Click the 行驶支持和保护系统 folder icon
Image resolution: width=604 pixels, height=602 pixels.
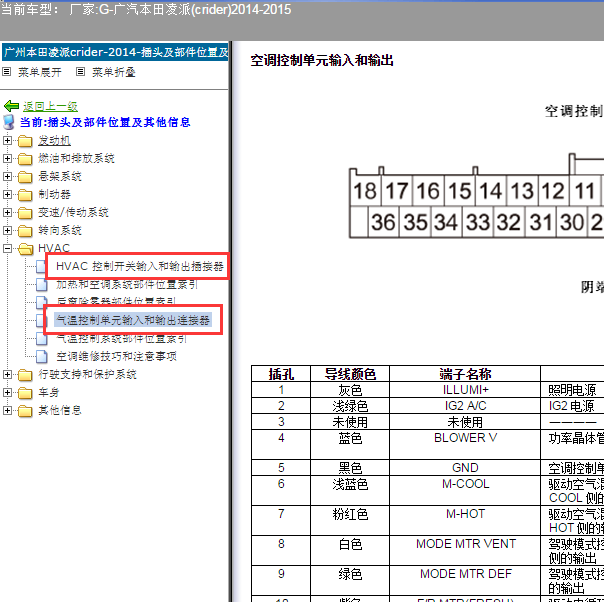(25, 375)
